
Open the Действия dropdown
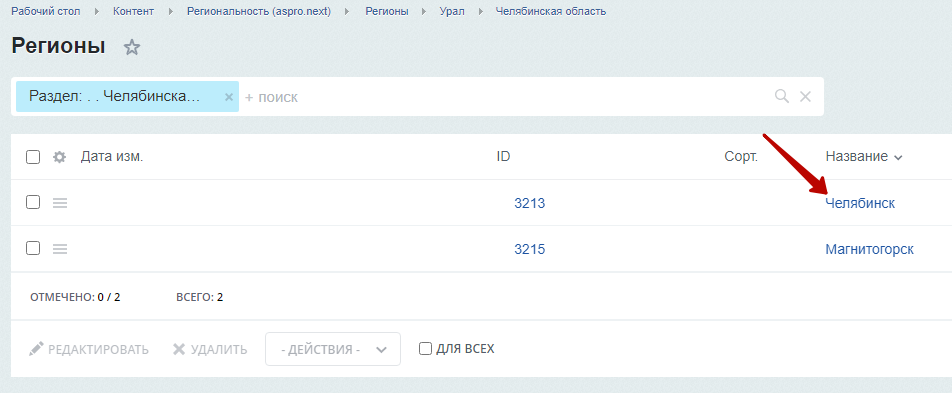click(333, 349)
